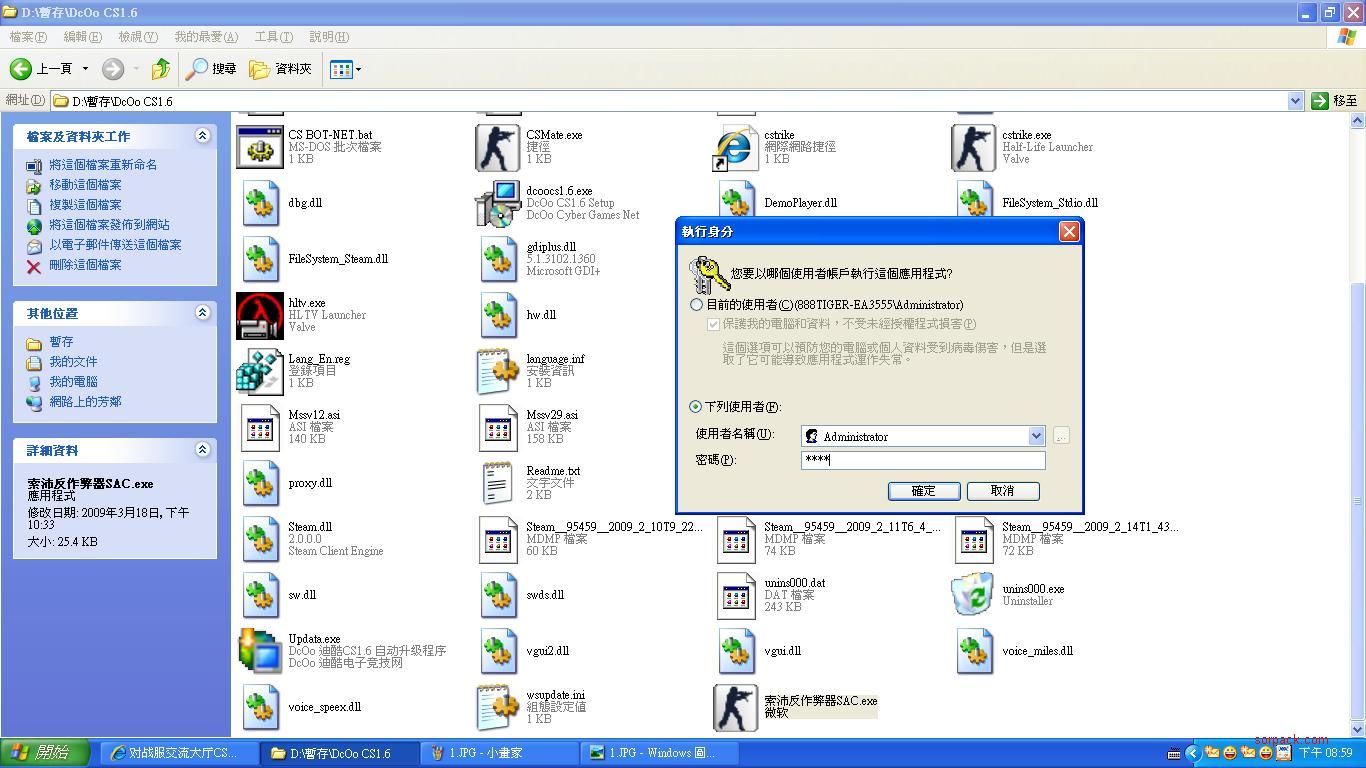Select the cstrike.exe Half-Life Launcher icon
Viewport: 1366px width, 768px height.
[974, 148]
